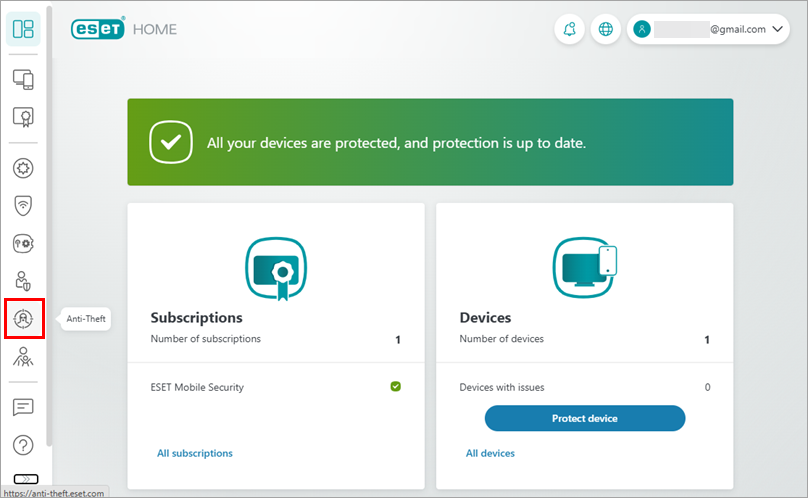The width and height of the screenshot is (808, 498).
Task: Click the ESET HOME logo
Action: point(124,29)
